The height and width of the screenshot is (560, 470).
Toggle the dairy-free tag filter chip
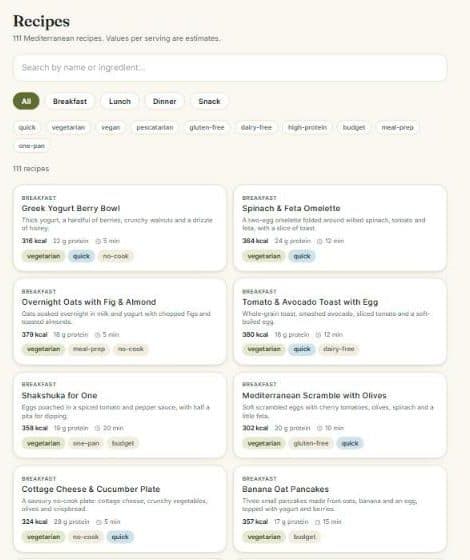256,128
